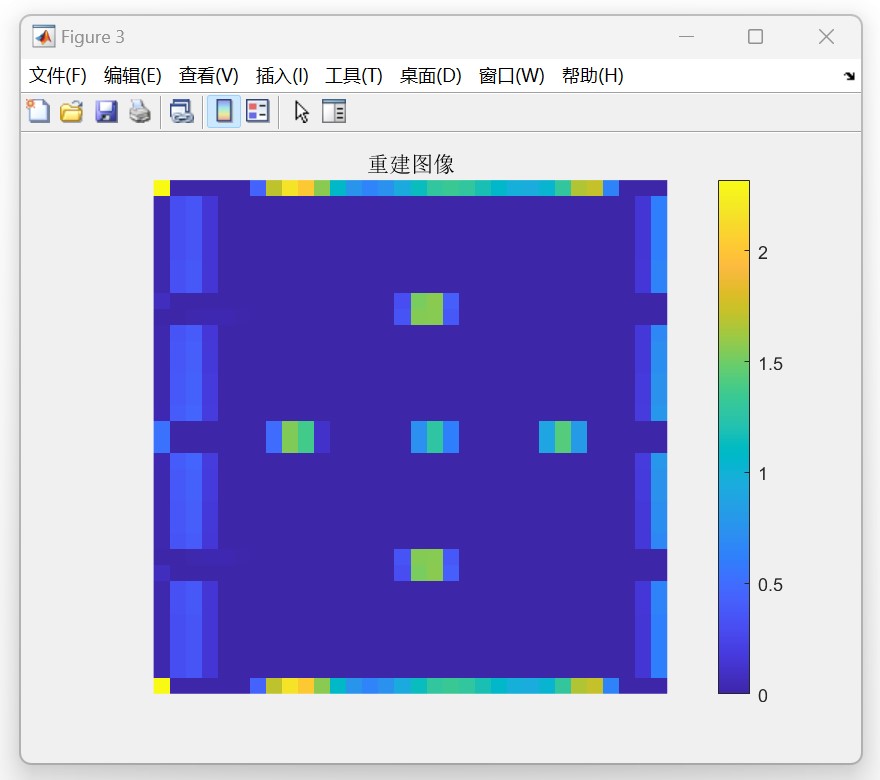This screenshot has width=880, height=780.
Task: Dock the figure using the corner arrow
Action: click(849, 76)
